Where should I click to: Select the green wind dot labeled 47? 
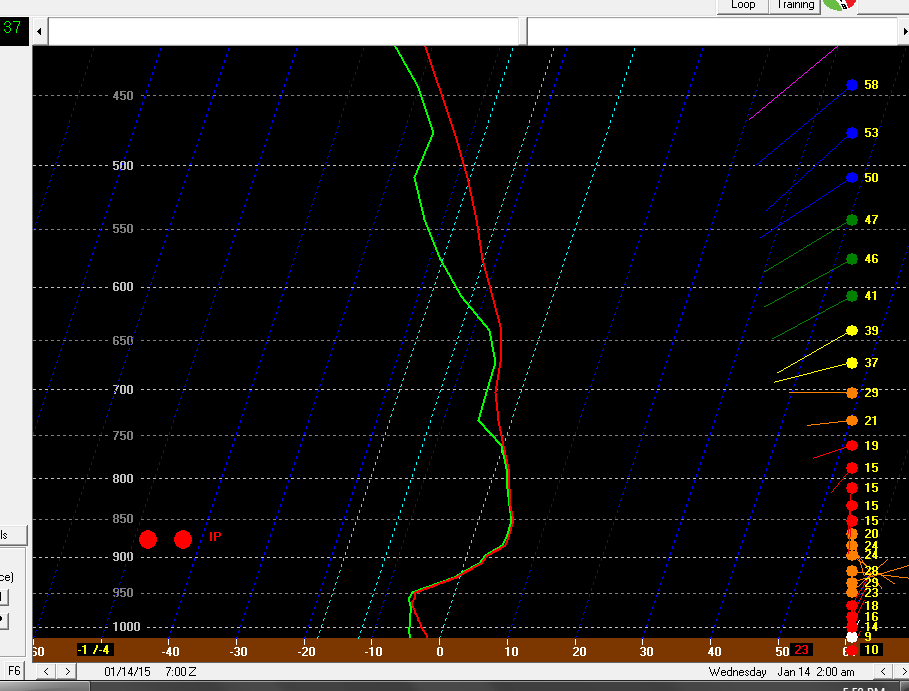tap(852, 220)
